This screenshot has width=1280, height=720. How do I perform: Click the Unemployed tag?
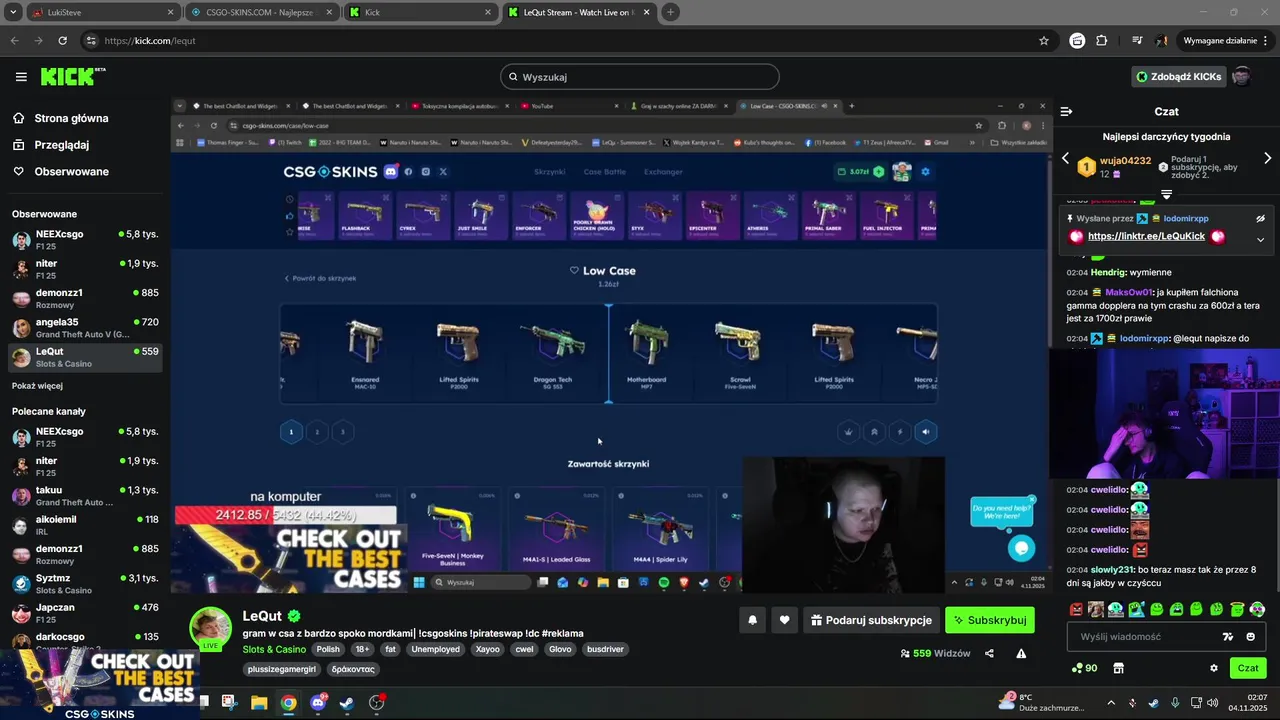pos(435,649)
